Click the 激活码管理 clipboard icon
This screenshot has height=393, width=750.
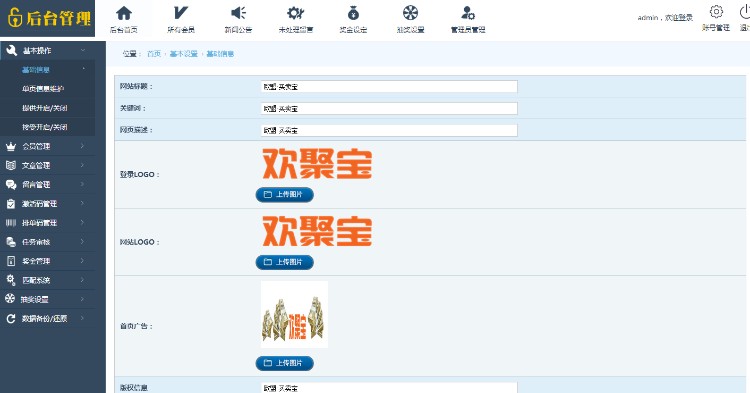11,204
